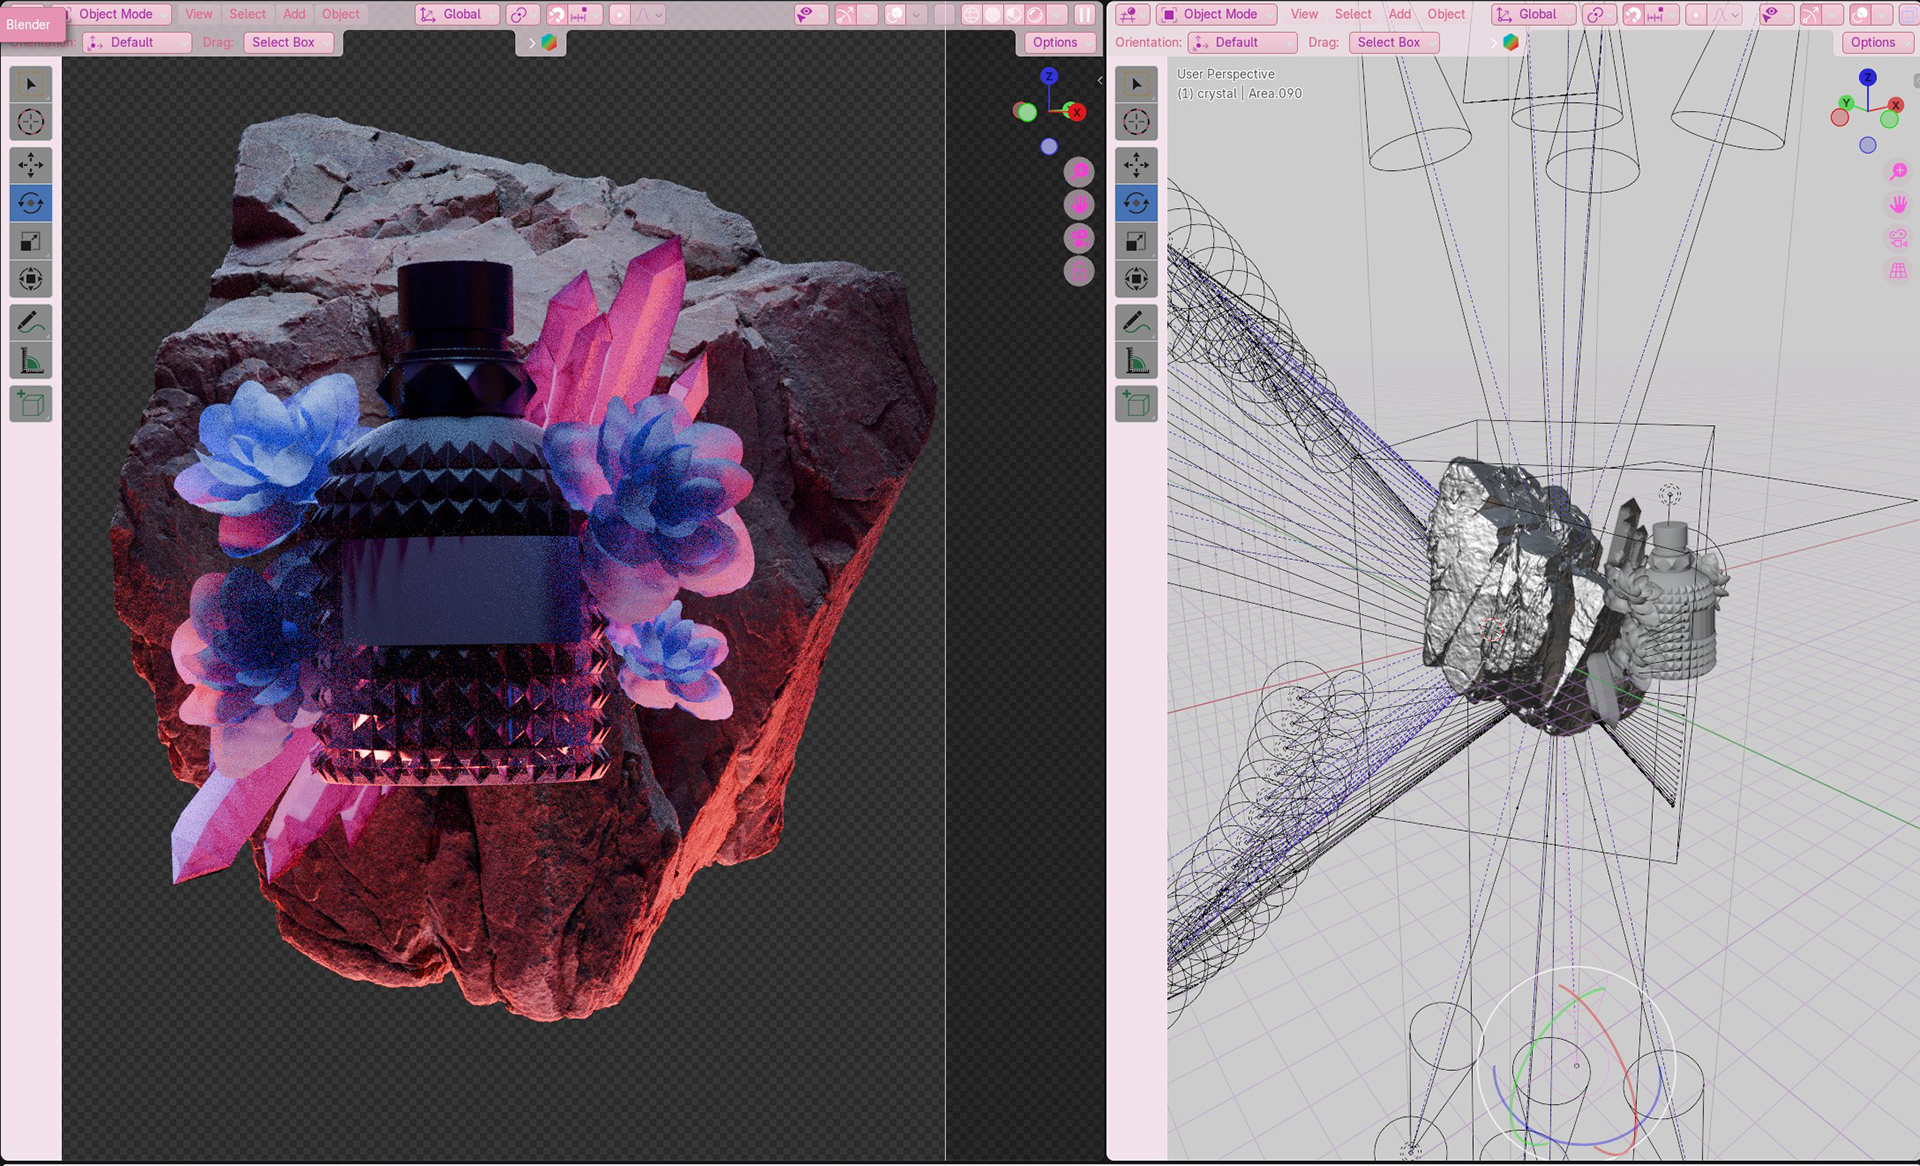The image size is (1920, 1166).
Task: Select the Add Cube tool in right viewport
Action: click(1136, 404)
